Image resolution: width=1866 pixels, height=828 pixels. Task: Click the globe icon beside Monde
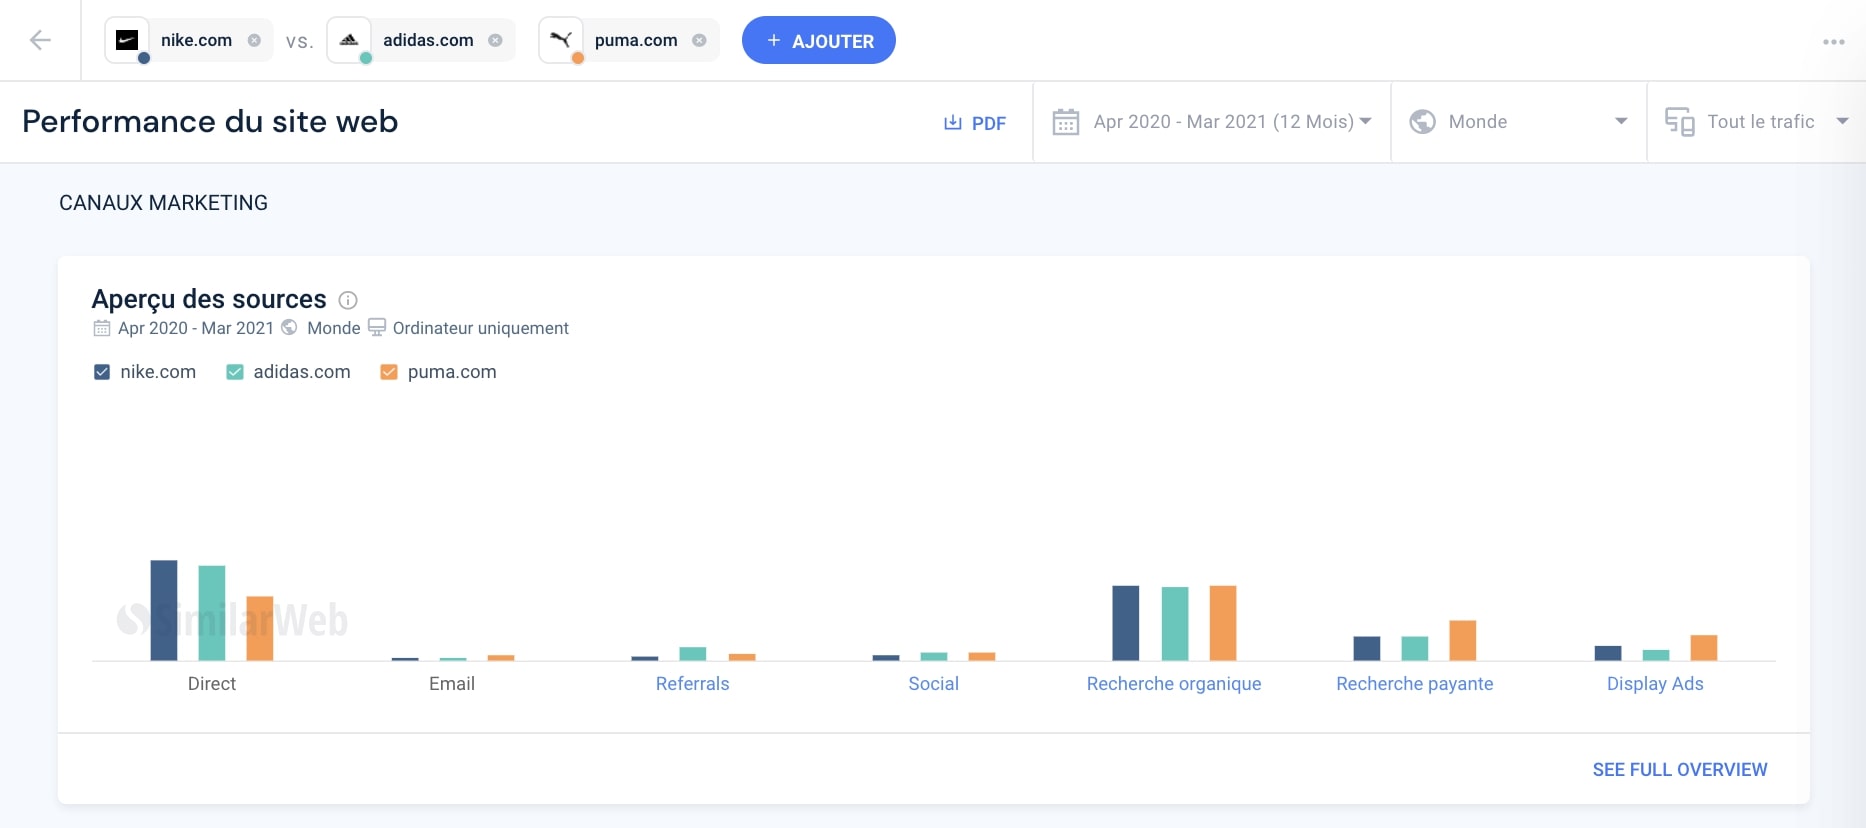(1422, 122)
